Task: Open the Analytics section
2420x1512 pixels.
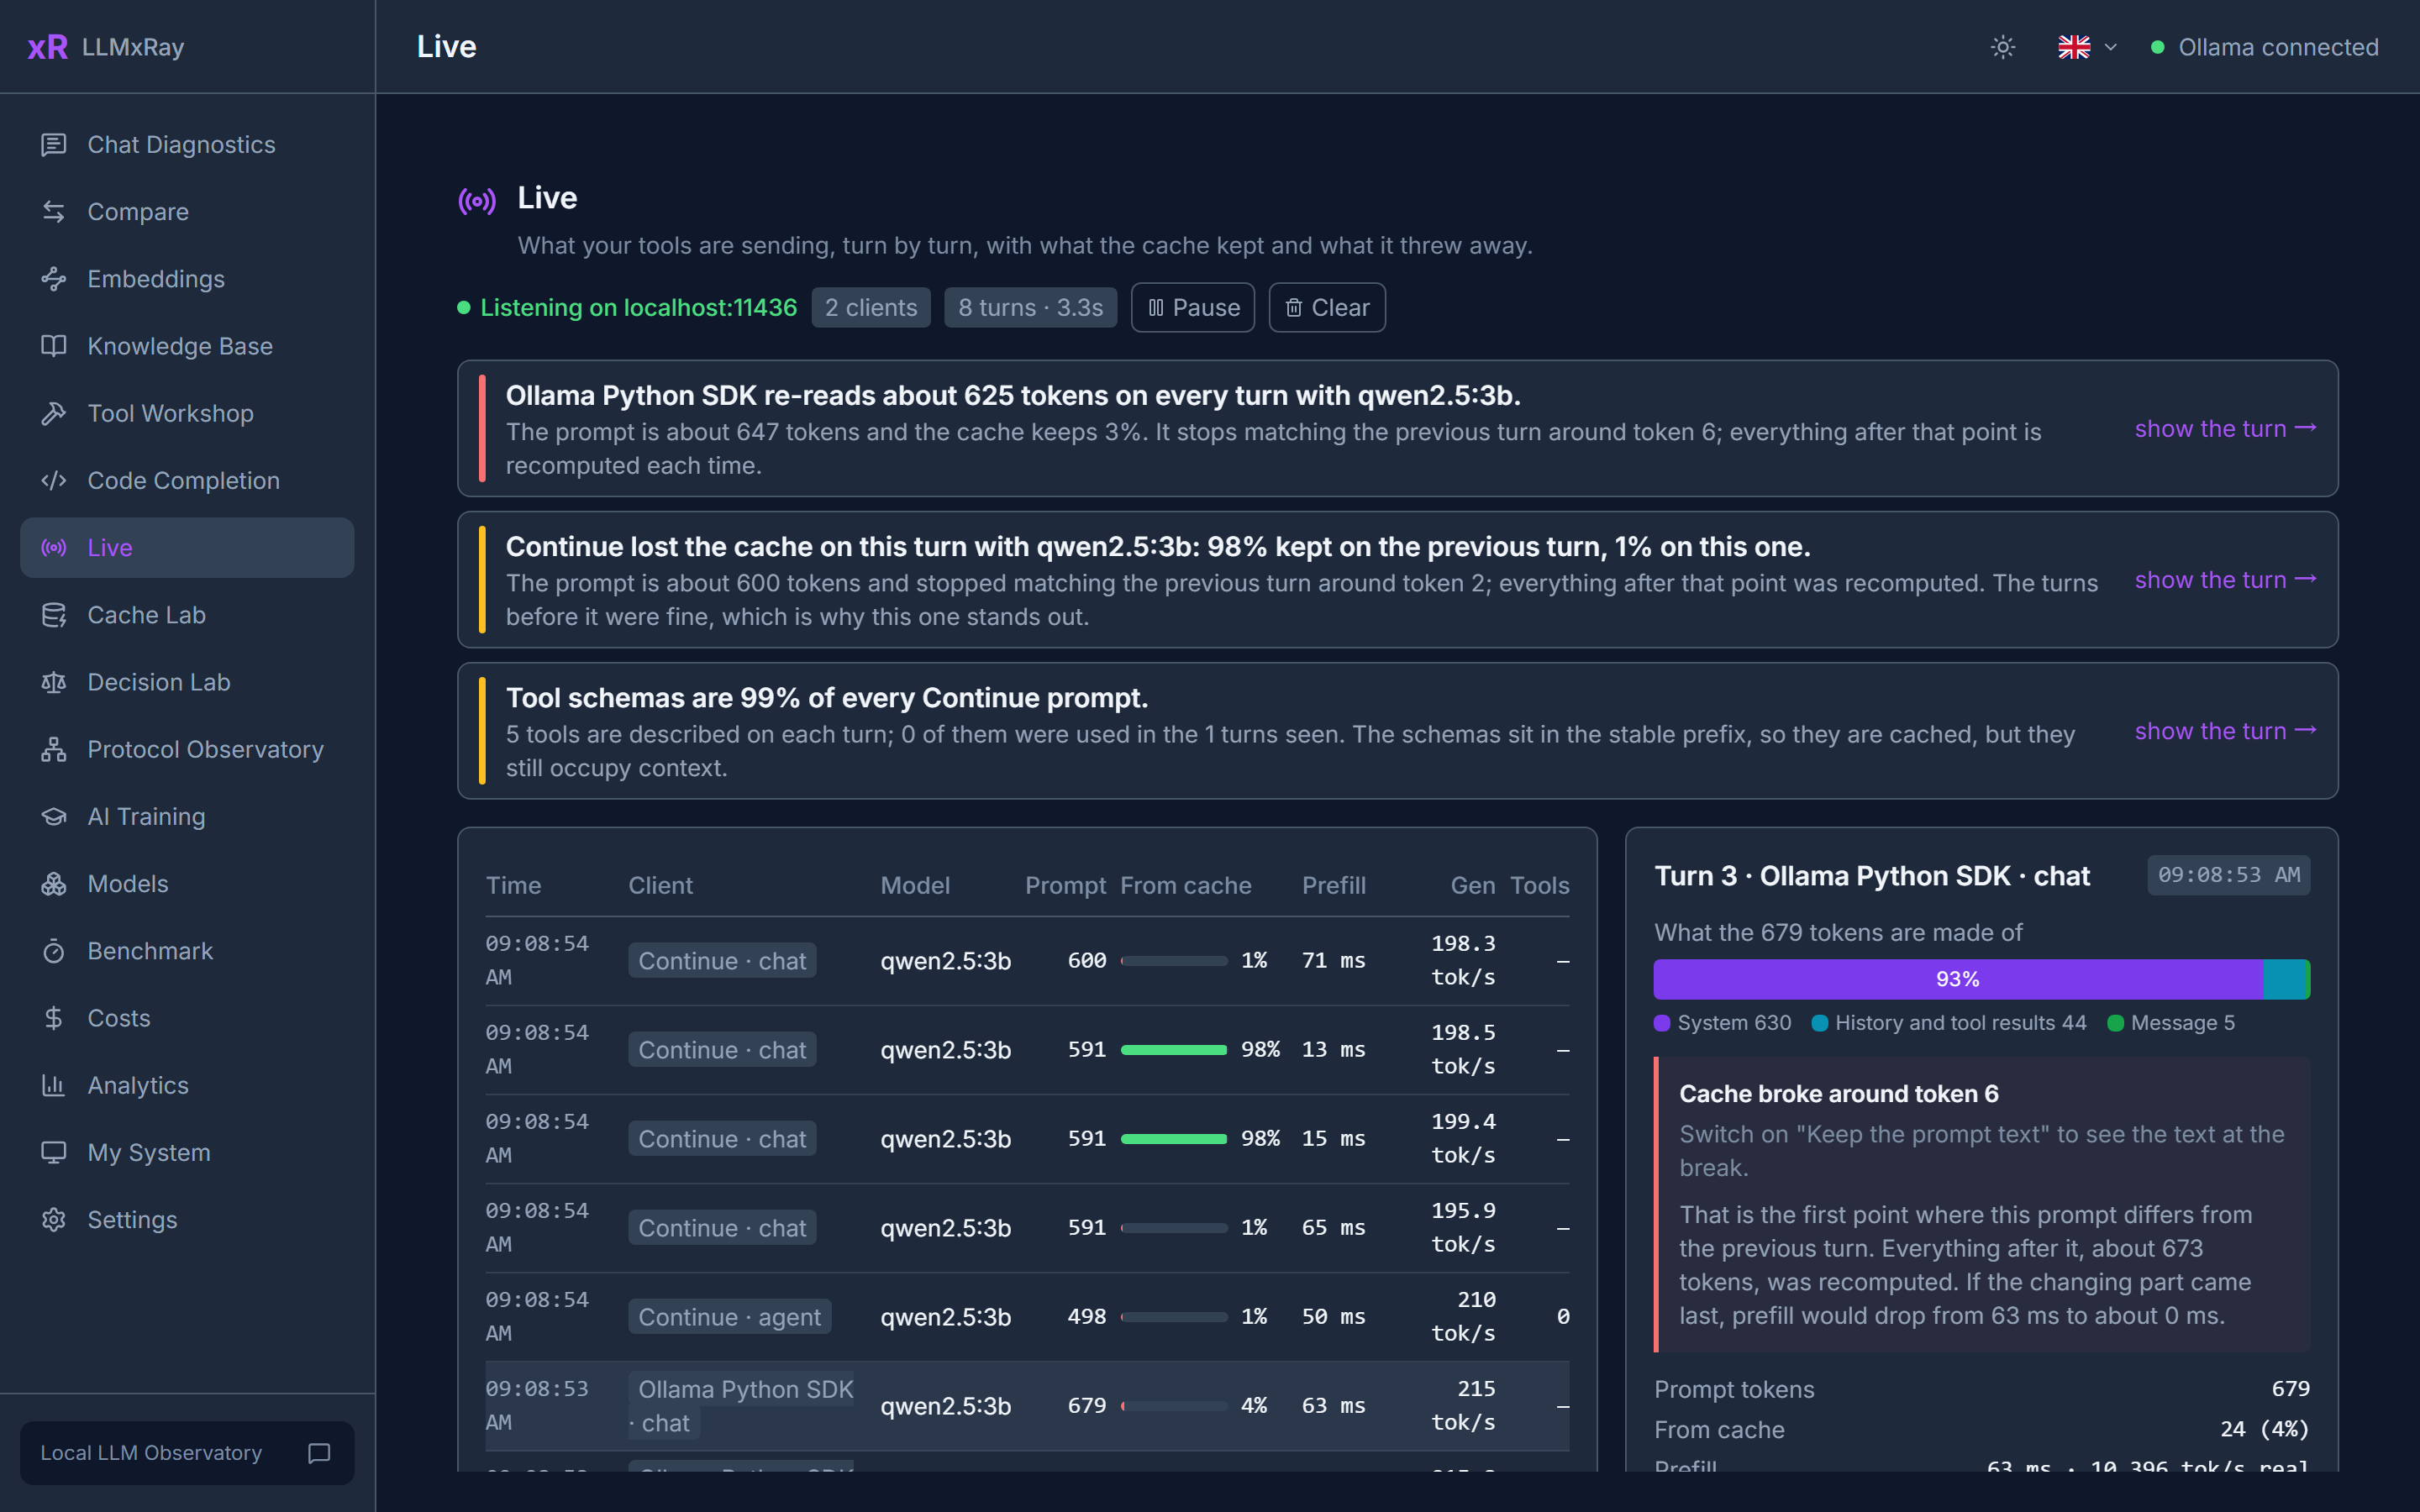Action: coord(187,1085)
